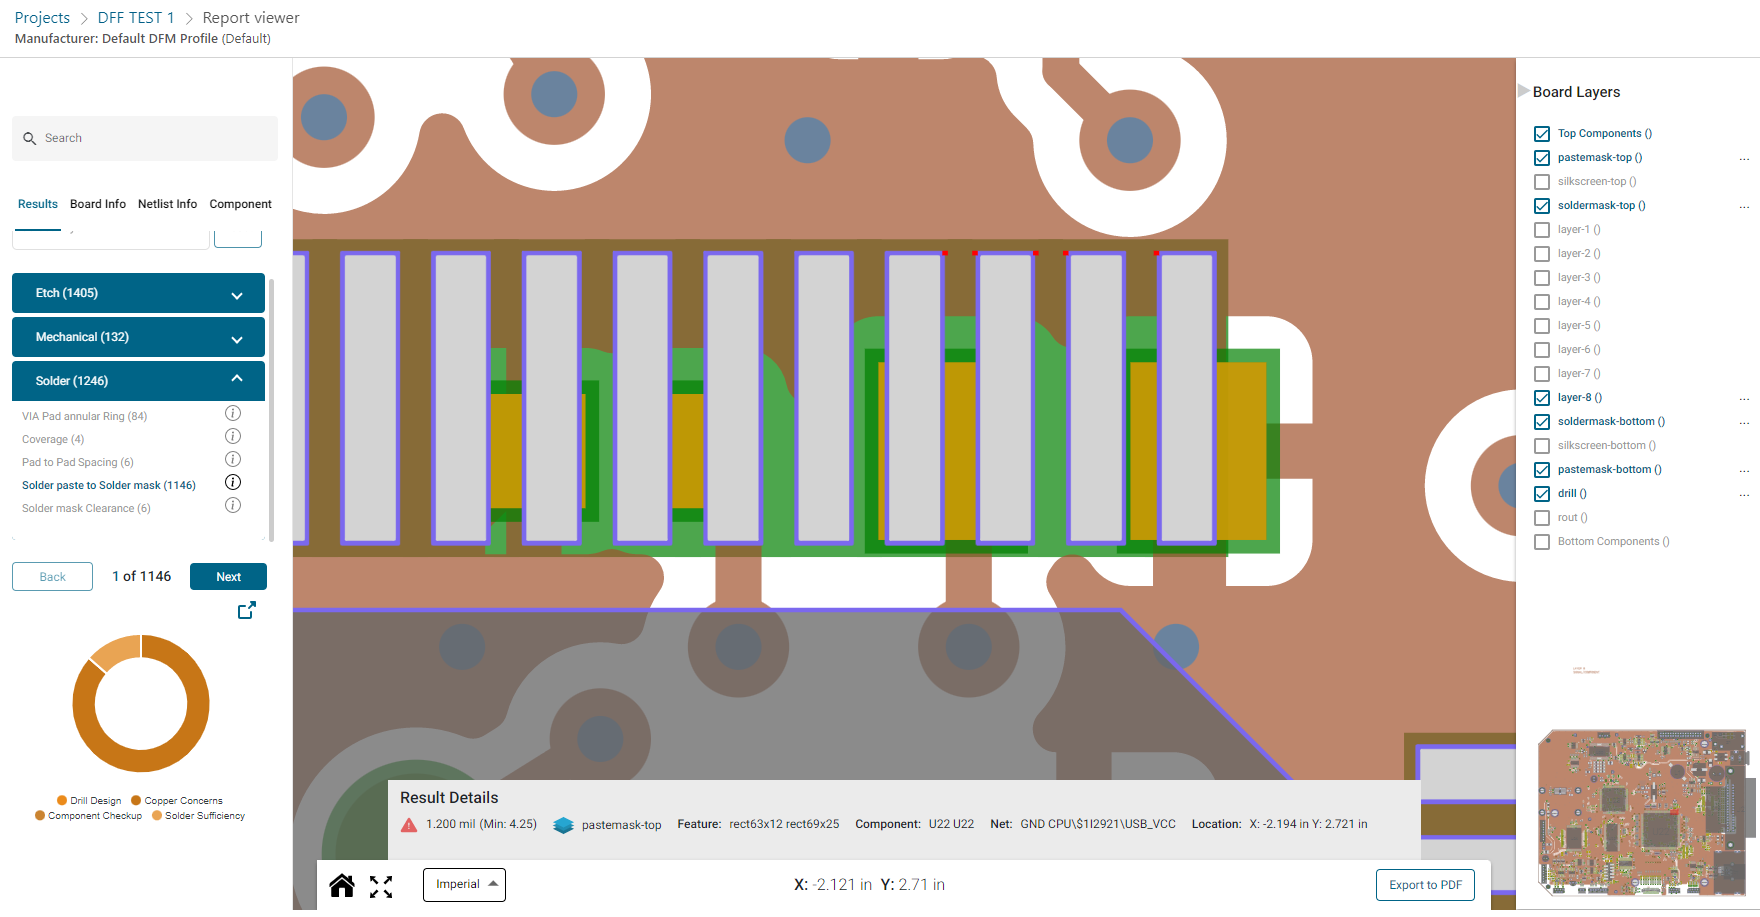The image size is (1760, 917).
Task: Enable layer-2 checkbox
Action: pos(1542,254)
